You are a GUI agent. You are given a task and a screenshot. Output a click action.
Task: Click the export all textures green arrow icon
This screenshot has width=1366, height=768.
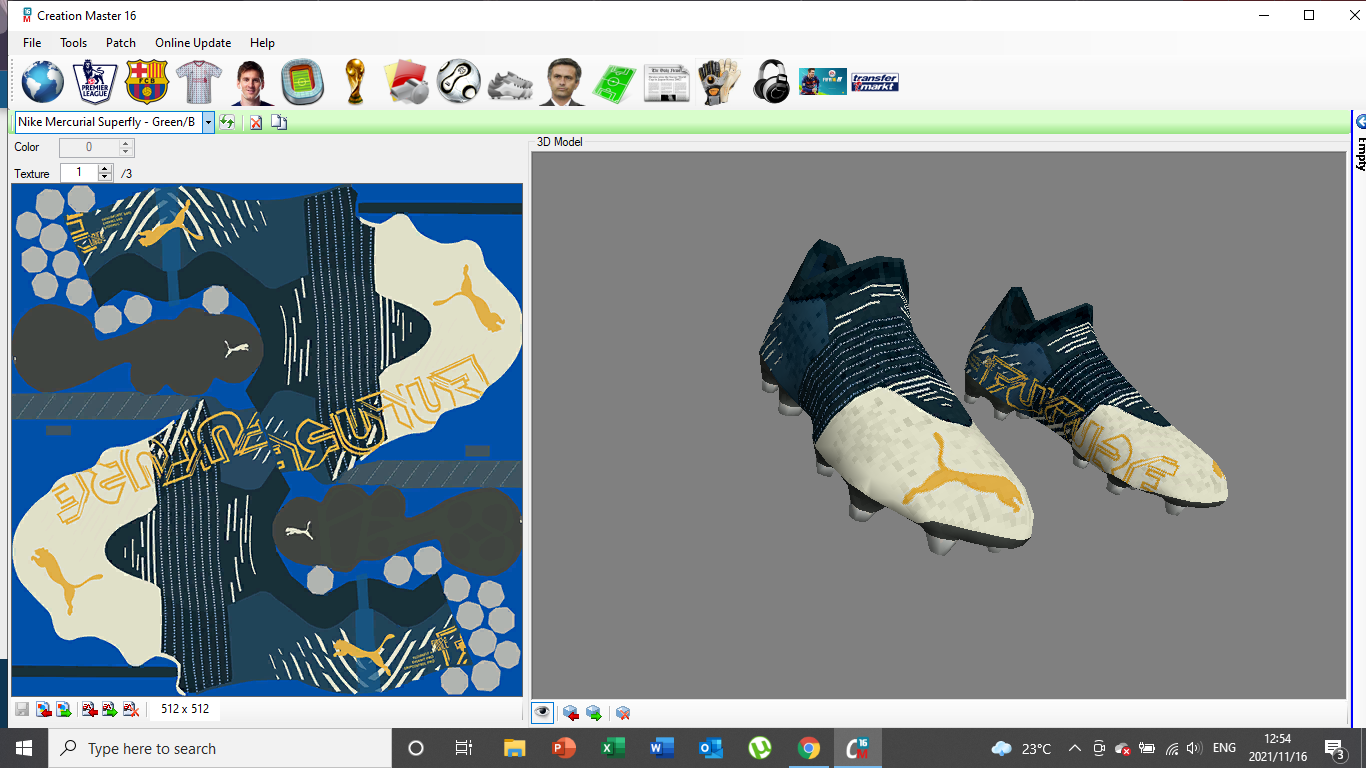110,709
